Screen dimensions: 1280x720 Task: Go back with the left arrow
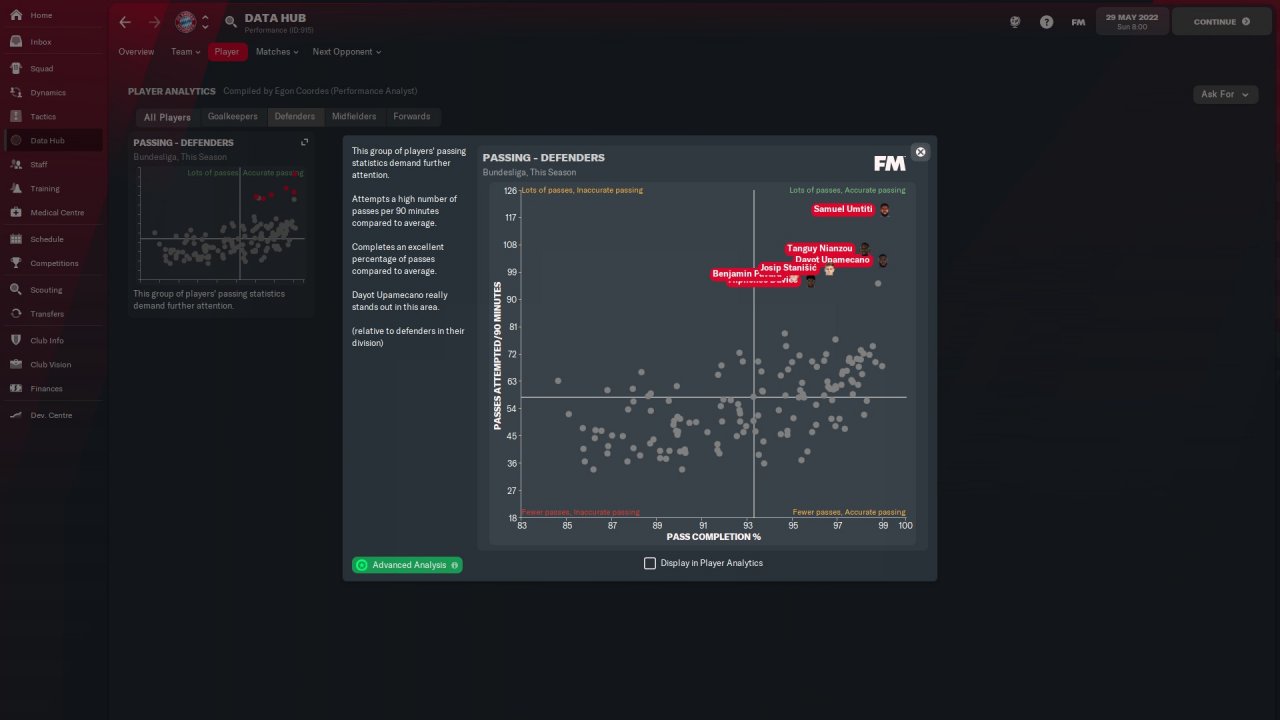pyautogui.click(x=125, y=22)
